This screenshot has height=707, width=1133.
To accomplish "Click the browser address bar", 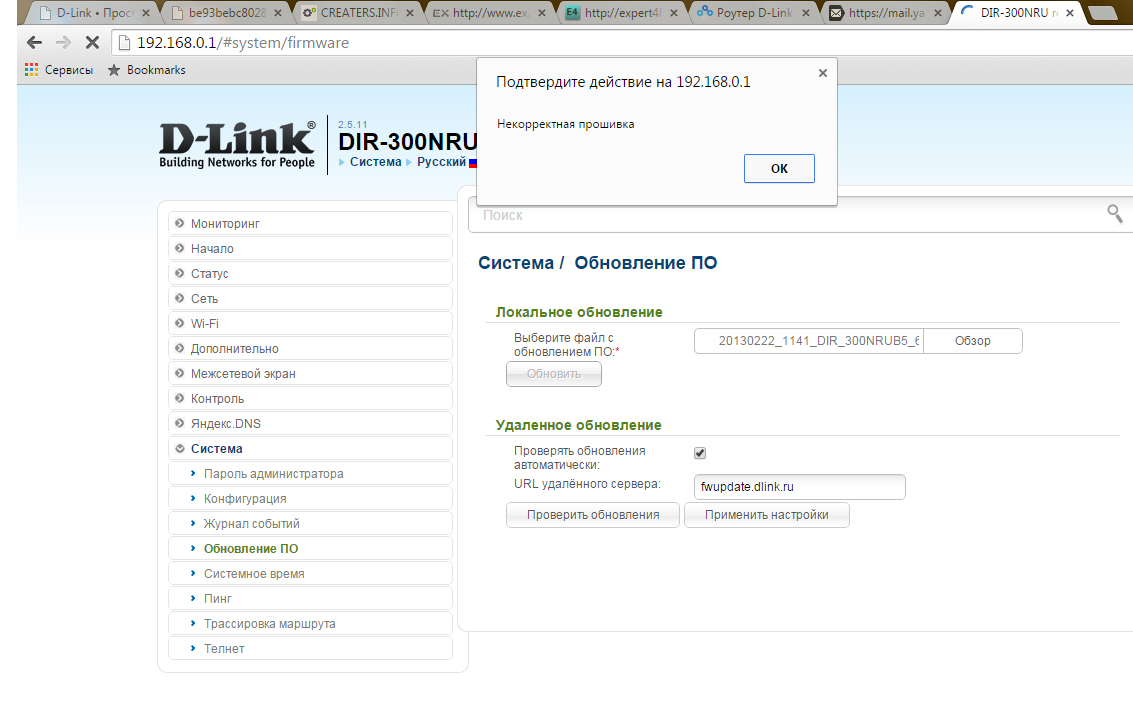I will coord(621,43).
